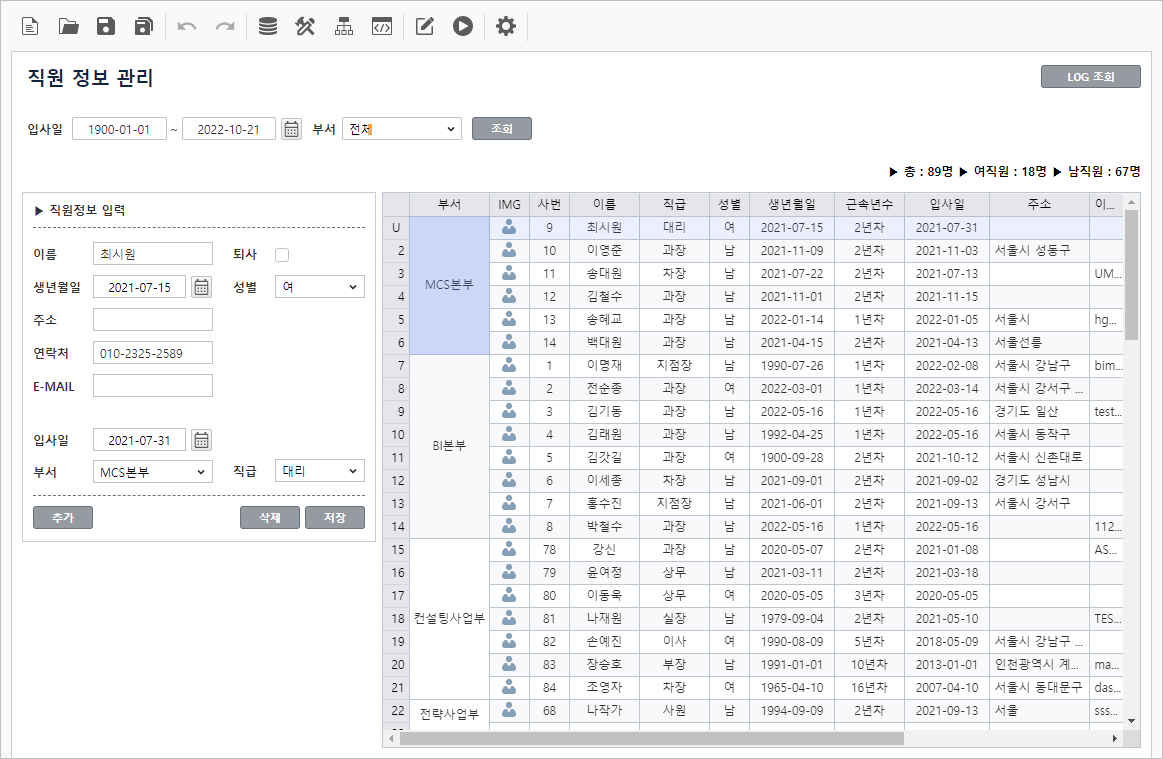Open file using the folder icon
The image size is (1163, 759).
click(x=68, y=27)
